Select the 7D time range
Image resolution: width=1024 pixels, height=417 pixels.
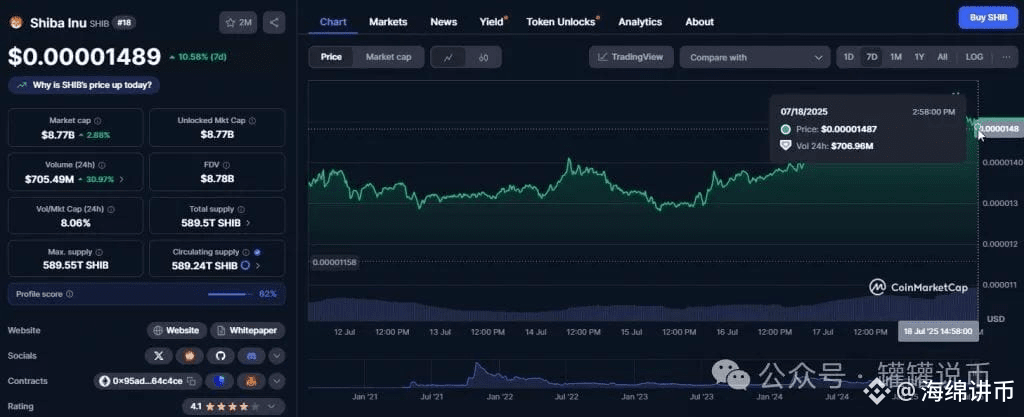[x=871, y=57]
